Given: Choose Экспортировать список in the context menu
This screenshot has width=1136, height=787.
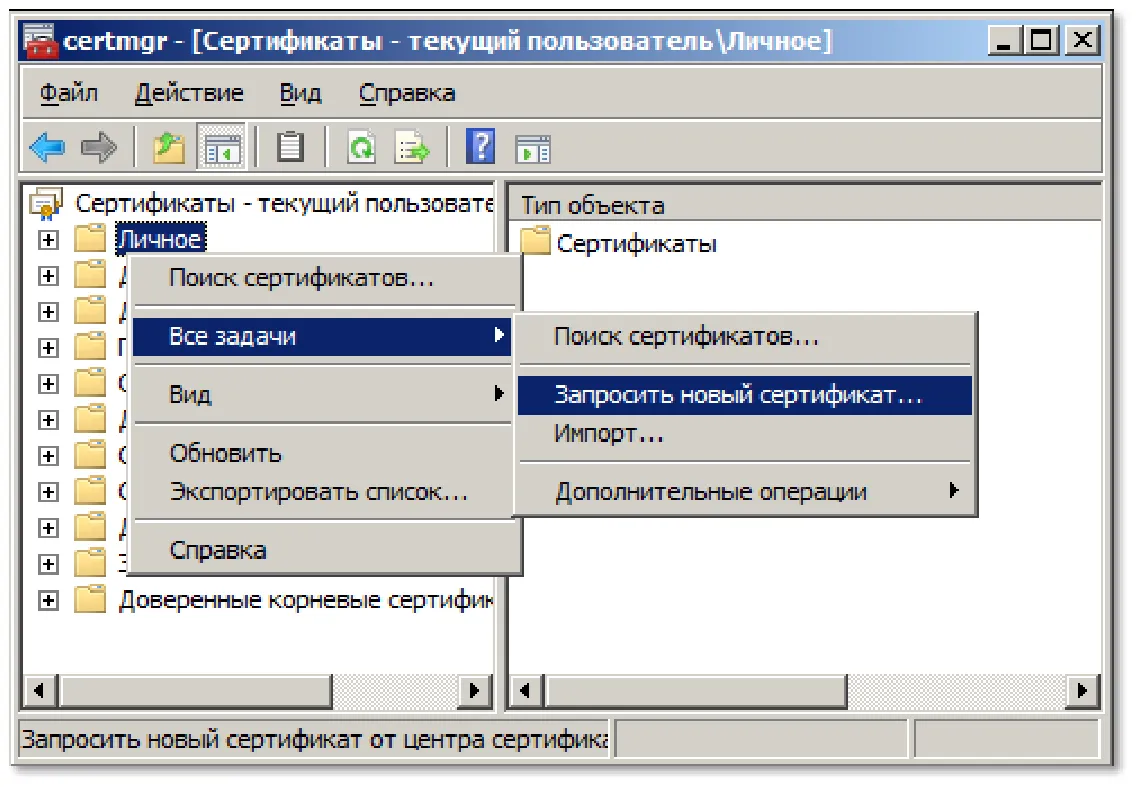Looking at the screenshot, I should (324, 492).
